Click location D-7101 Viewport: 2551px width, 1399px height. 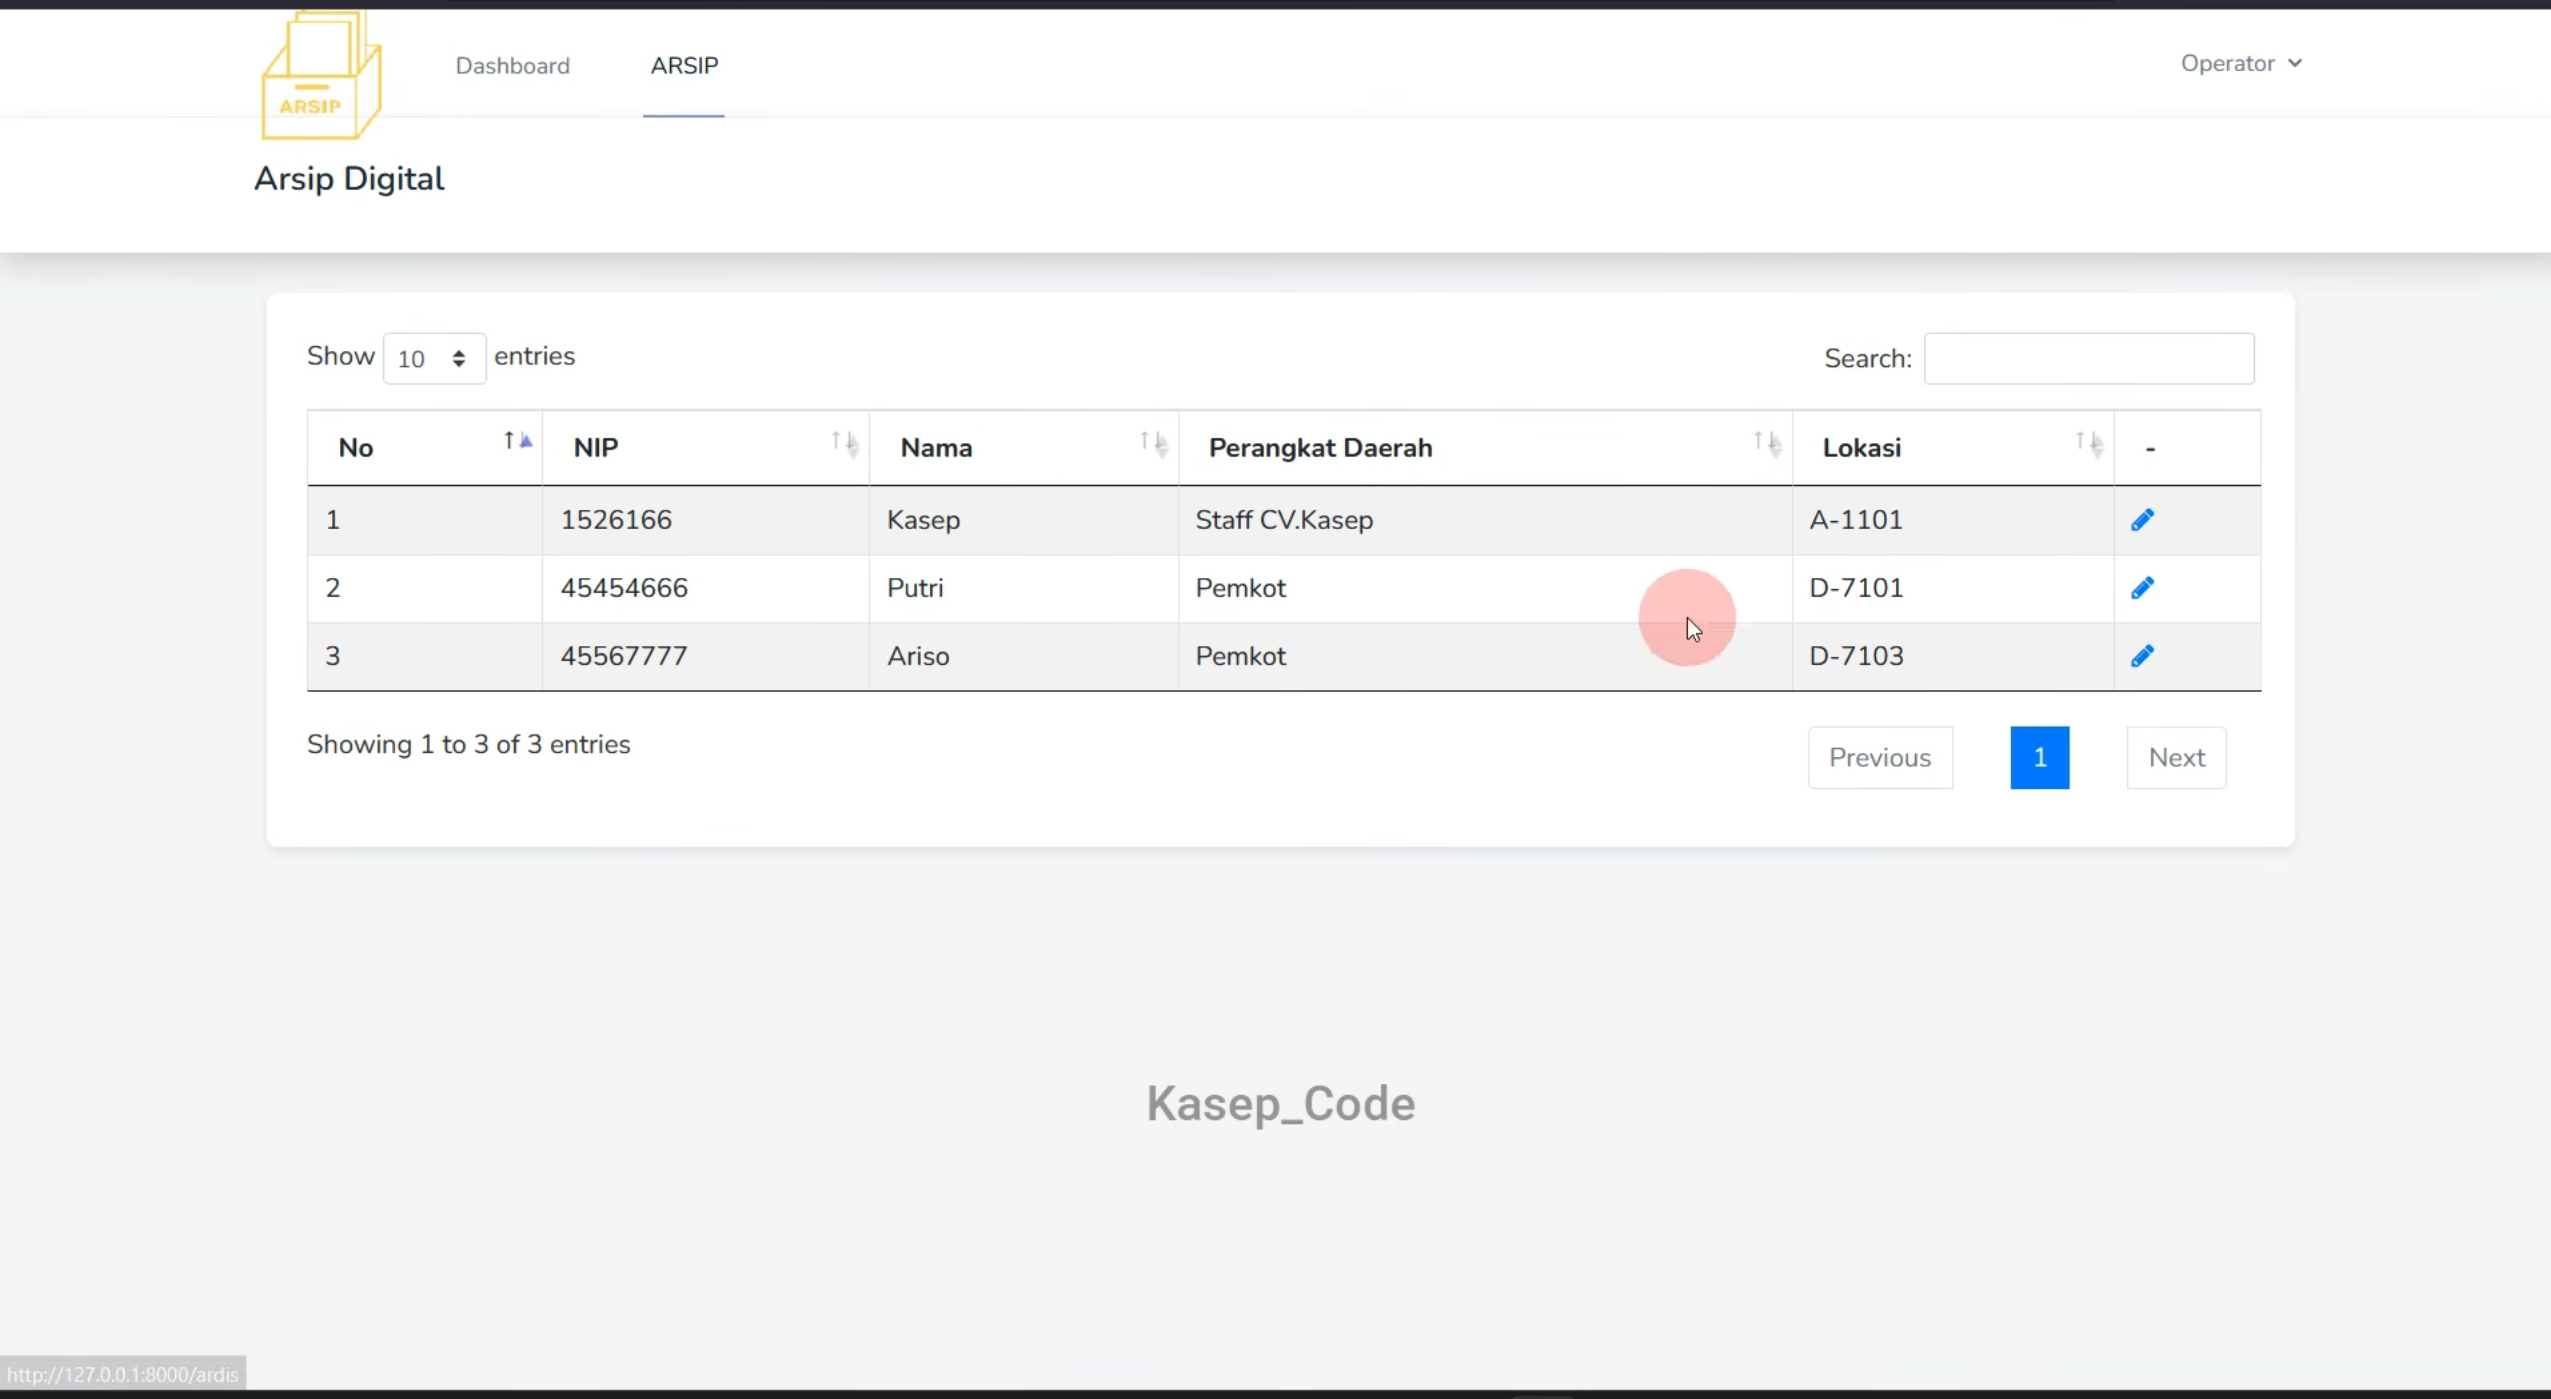pos(1856,588)
